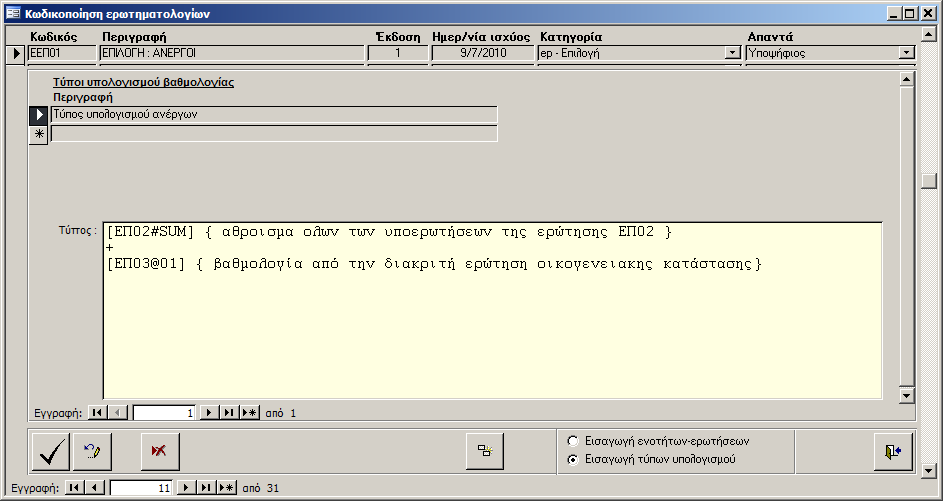Screen dimensions: 943x501
Task: Select row 'Τύπος υπολογισμού ανέργων' record selector
Action: tap(38, 115)
